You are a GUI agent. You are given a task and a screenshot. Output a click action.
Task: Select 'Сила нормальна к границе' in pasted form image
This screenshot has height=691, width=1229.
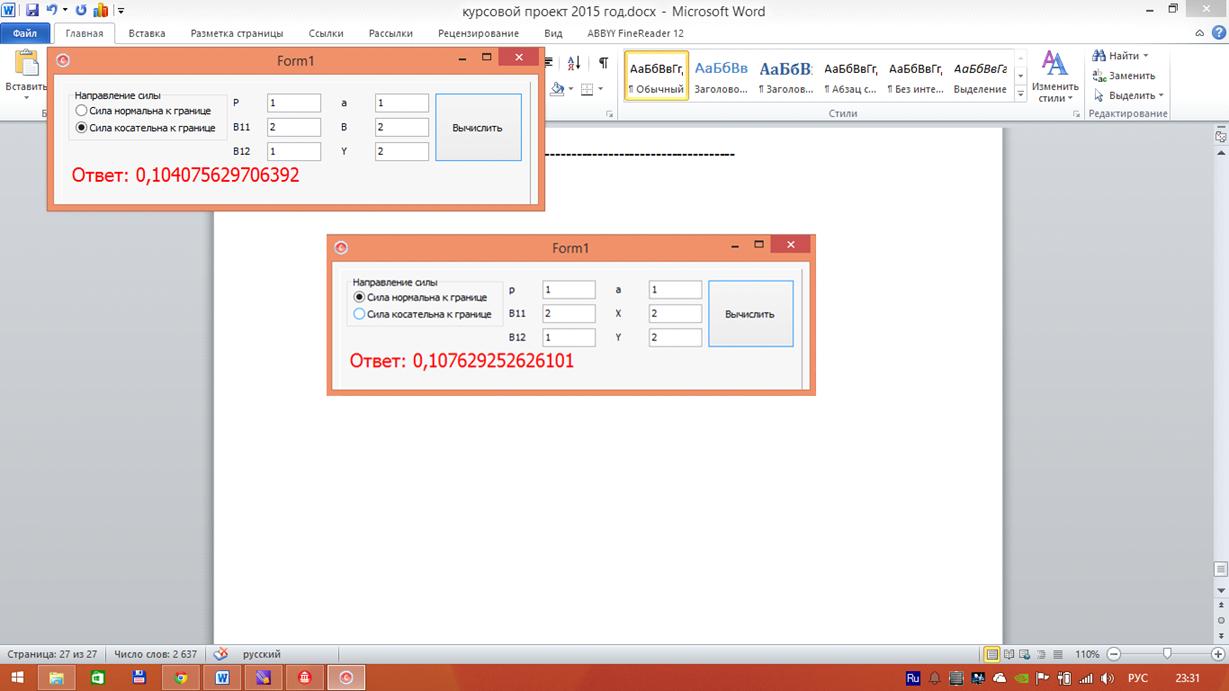click(360, 297)
